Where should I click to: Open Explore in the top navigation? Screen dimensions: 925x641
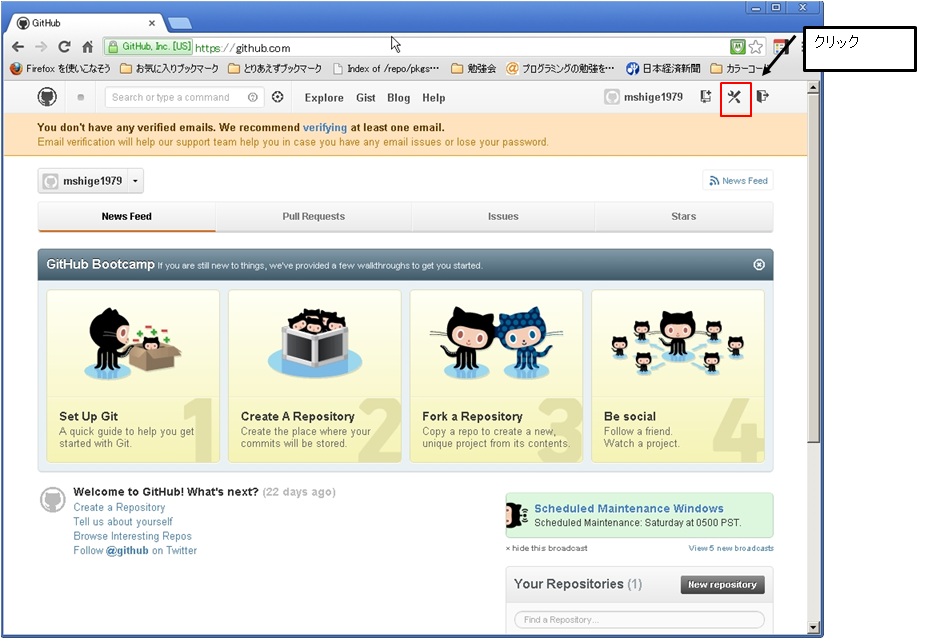324,98
